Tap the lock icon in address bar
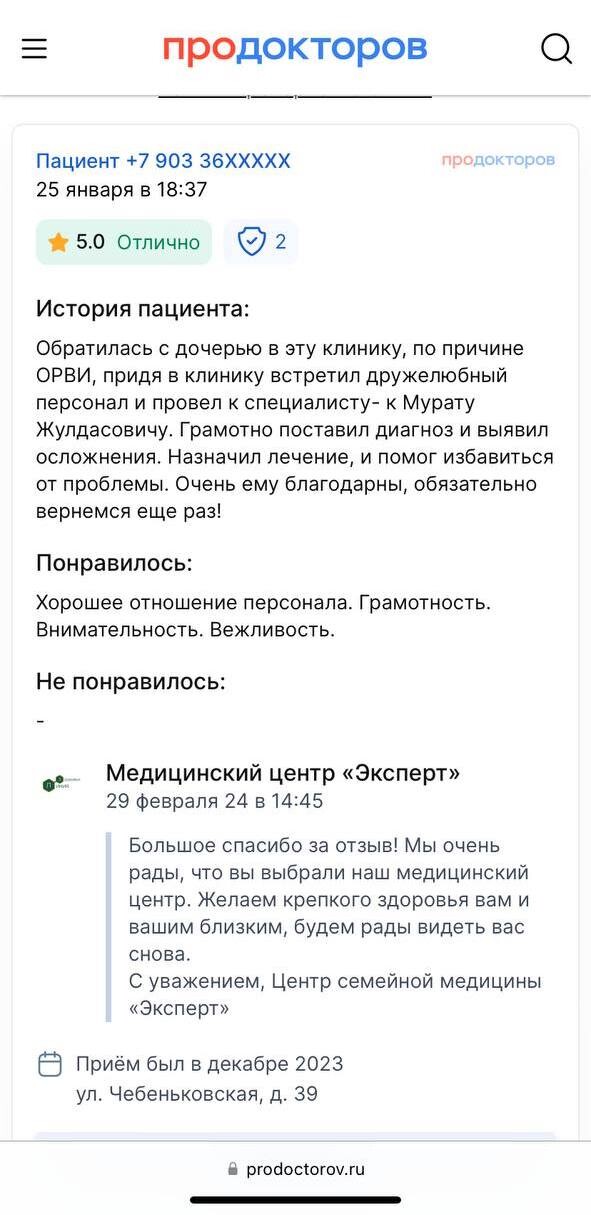Image resolution: width=591 pixels, height=1215 pixels. point(233,1169)
